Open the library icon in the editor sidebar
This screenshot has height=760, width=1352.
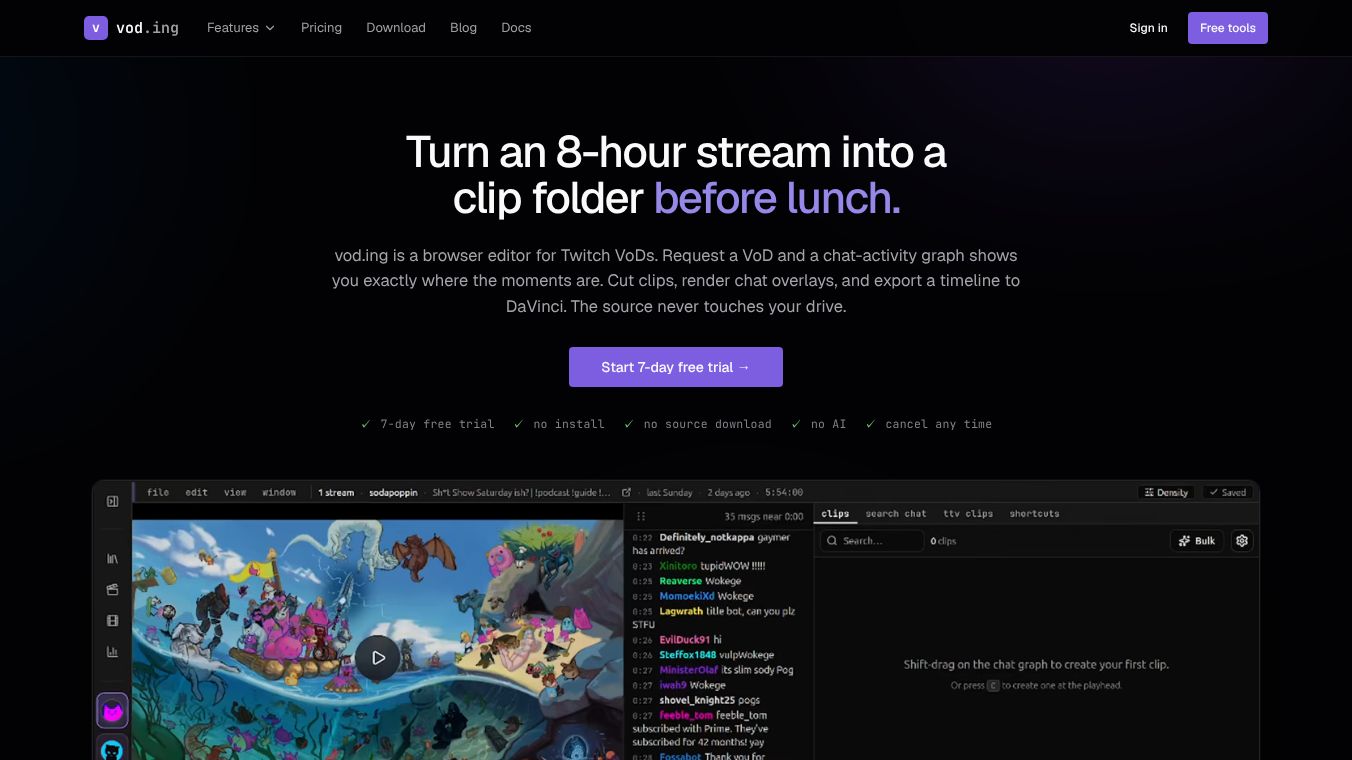coord(112,559)
